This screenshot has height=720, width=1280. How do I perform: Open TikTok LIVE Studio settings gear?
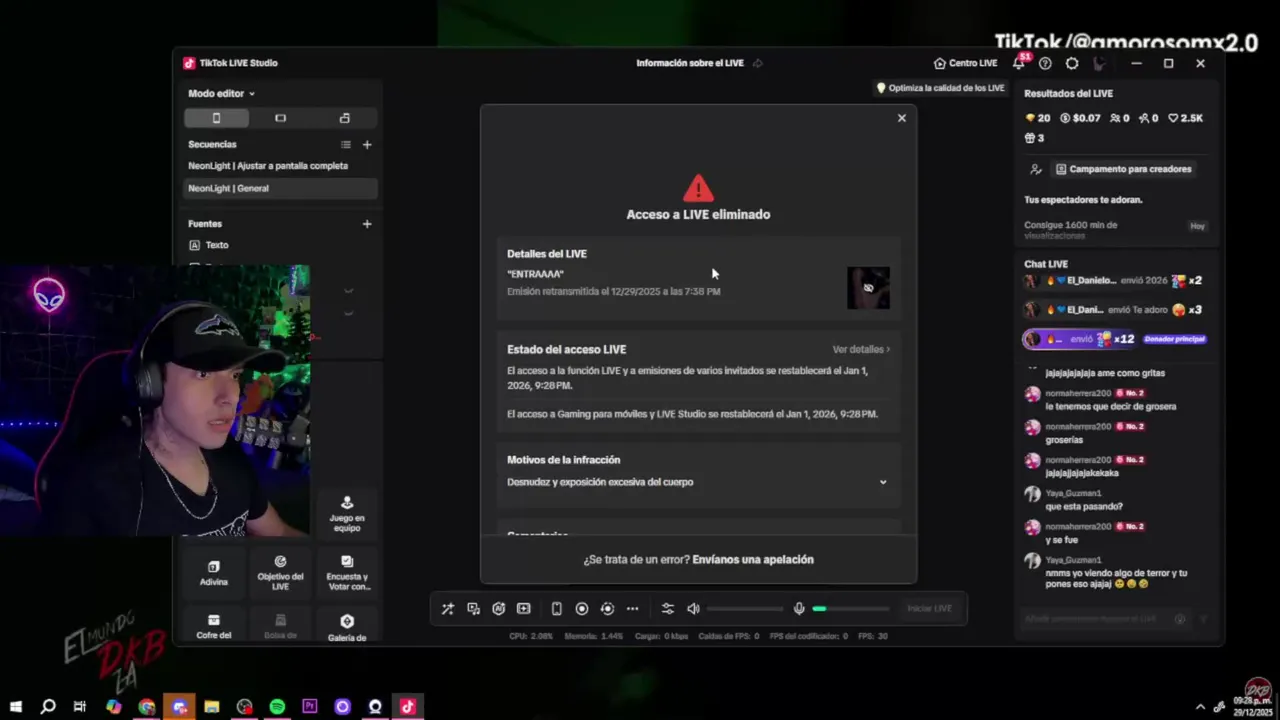click(1072, 63)
